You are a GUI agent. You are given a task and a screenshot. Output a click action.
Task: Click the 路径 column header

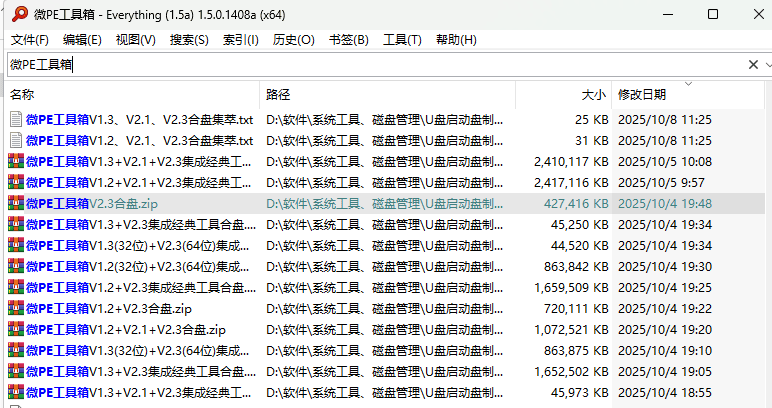[x=278, y=95]
